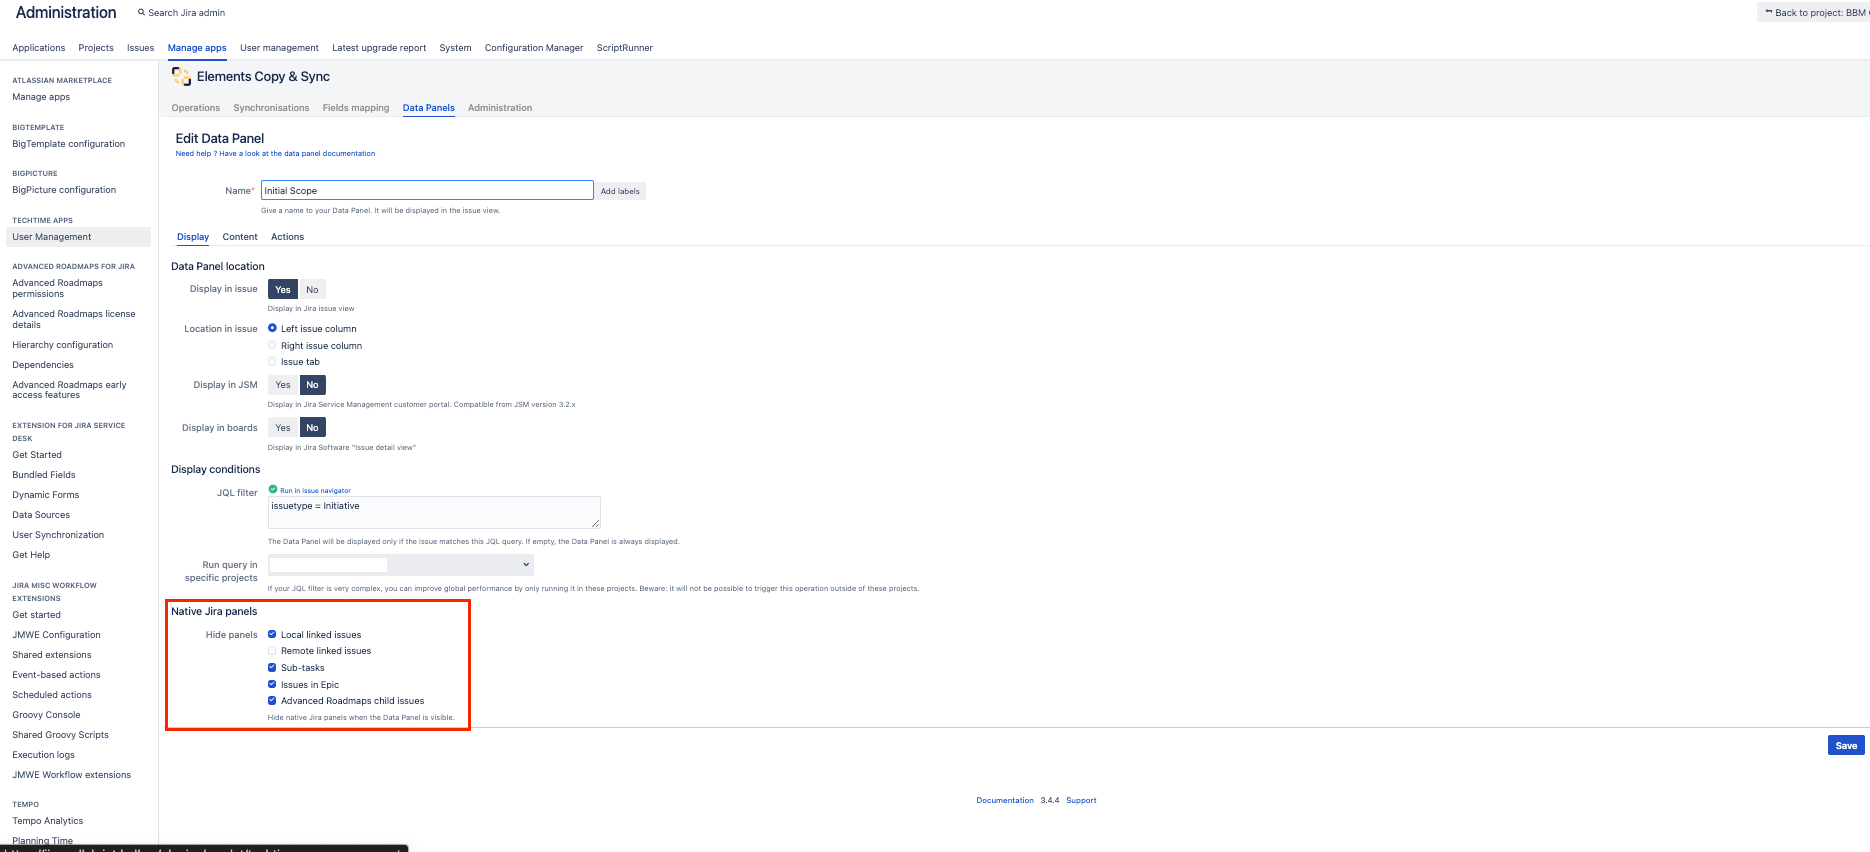The image size is (1870, 852).
Task: Toggle Advanced Roadmaps child issues checkbox
Action: (272, 700)
